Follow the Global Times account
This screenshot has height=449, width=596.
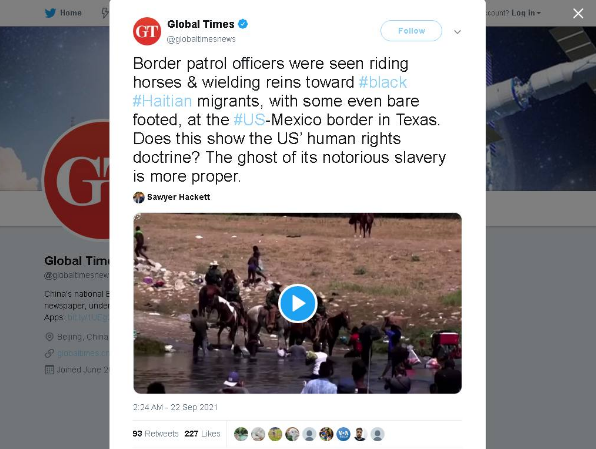click(411, 31)
